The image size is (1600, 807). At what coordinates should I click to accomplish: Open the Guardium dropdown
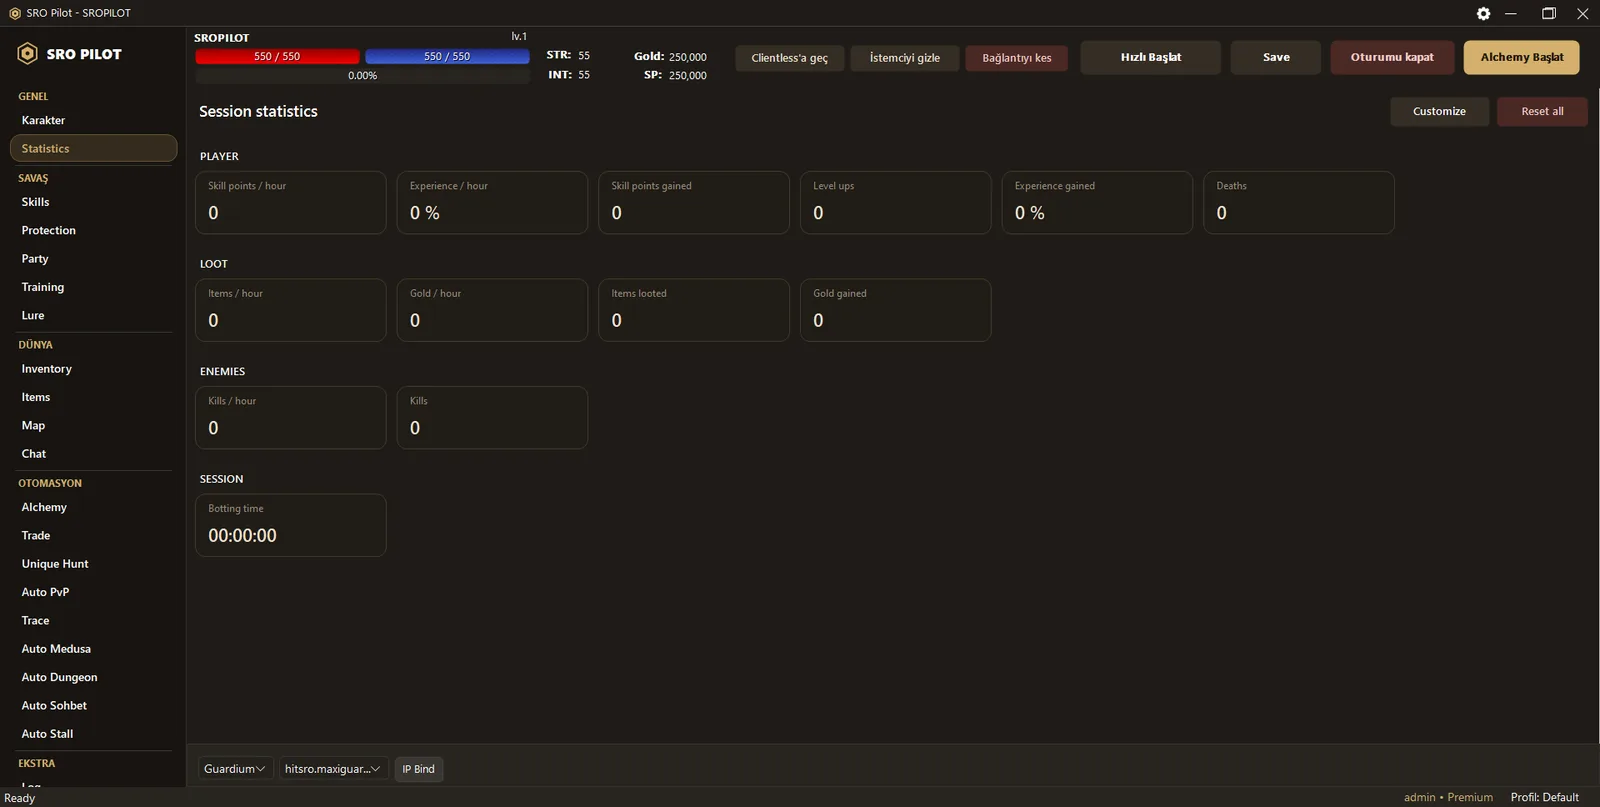(x=235, y=769)
